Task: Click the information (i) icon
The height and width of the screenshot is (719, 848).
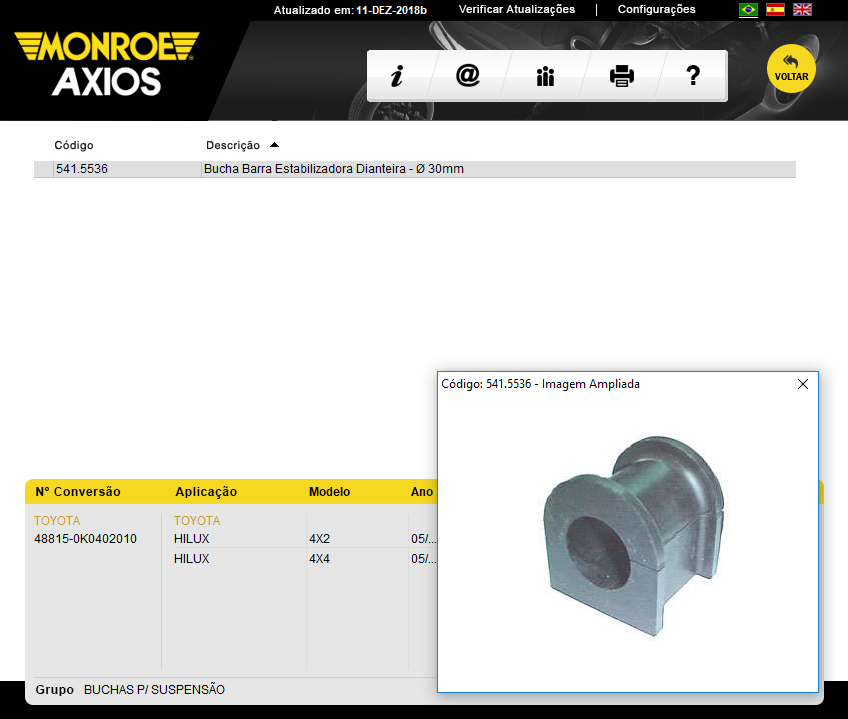Action: (x=397, y=76)
